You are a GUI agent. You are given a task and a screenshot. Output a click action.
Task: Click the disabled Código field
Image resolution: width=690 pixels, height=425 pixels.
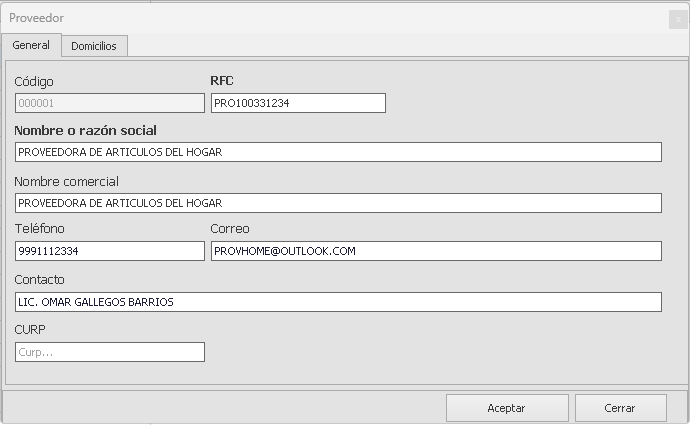[x=110, y=103]
